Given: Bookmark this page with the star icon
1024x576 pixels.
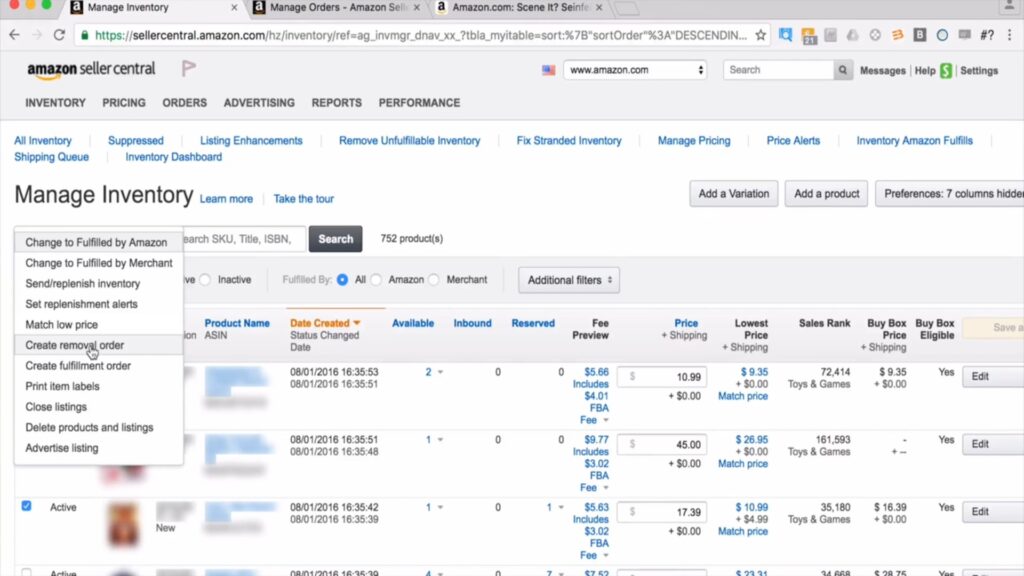Looking at the screenshot, I should pos(761,35).
